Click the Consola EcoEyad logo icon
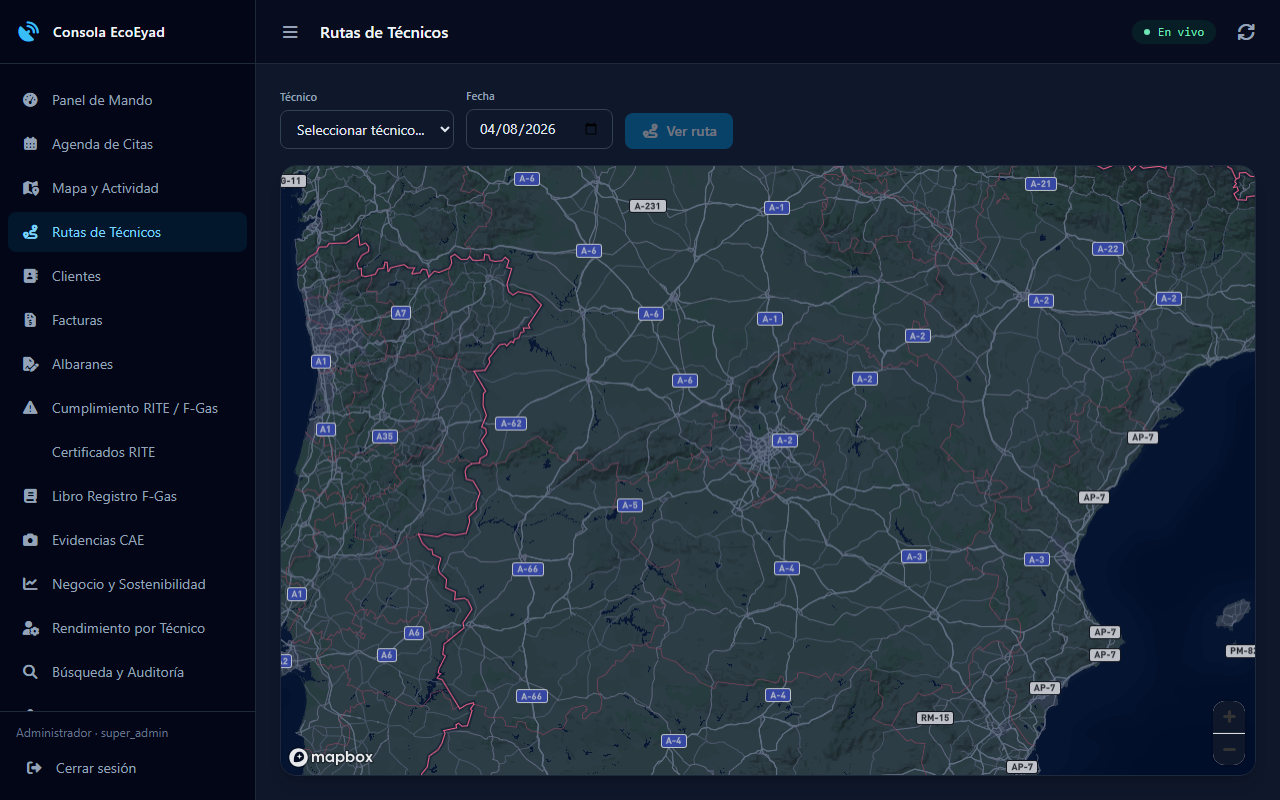This screenshot has width=1280, height=800. pos(28,32)
